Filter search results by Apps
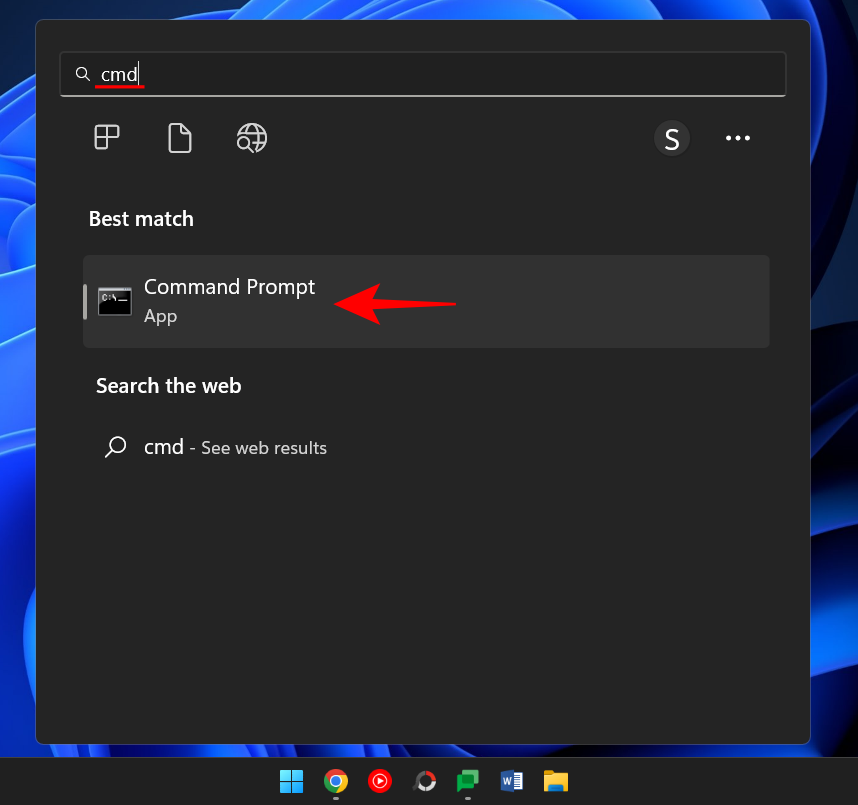Screen dimensions: 858x805 click(x=107, y=138)
